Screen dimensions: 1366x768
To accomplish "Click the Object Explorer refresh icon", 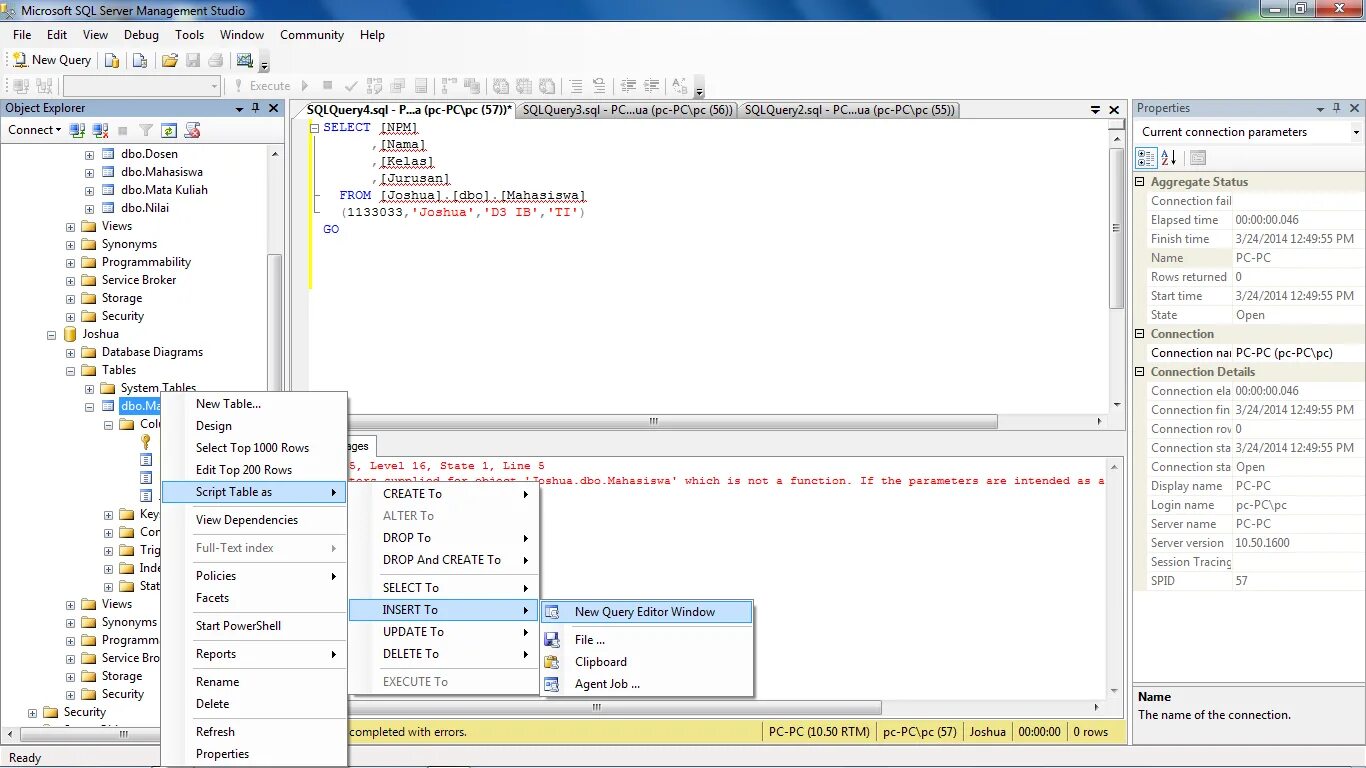I will pyautogui.click(x=169, y=130).
